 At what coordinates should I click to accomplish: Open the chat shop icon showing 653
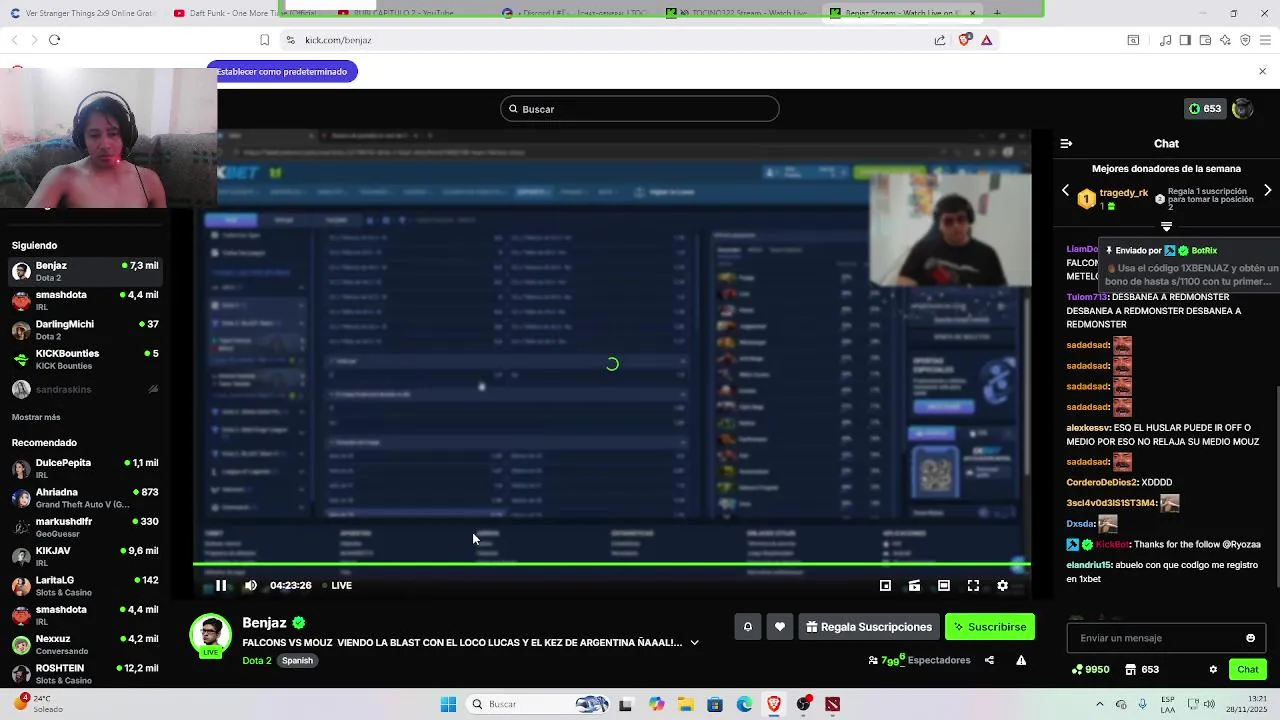point(1141,670)
